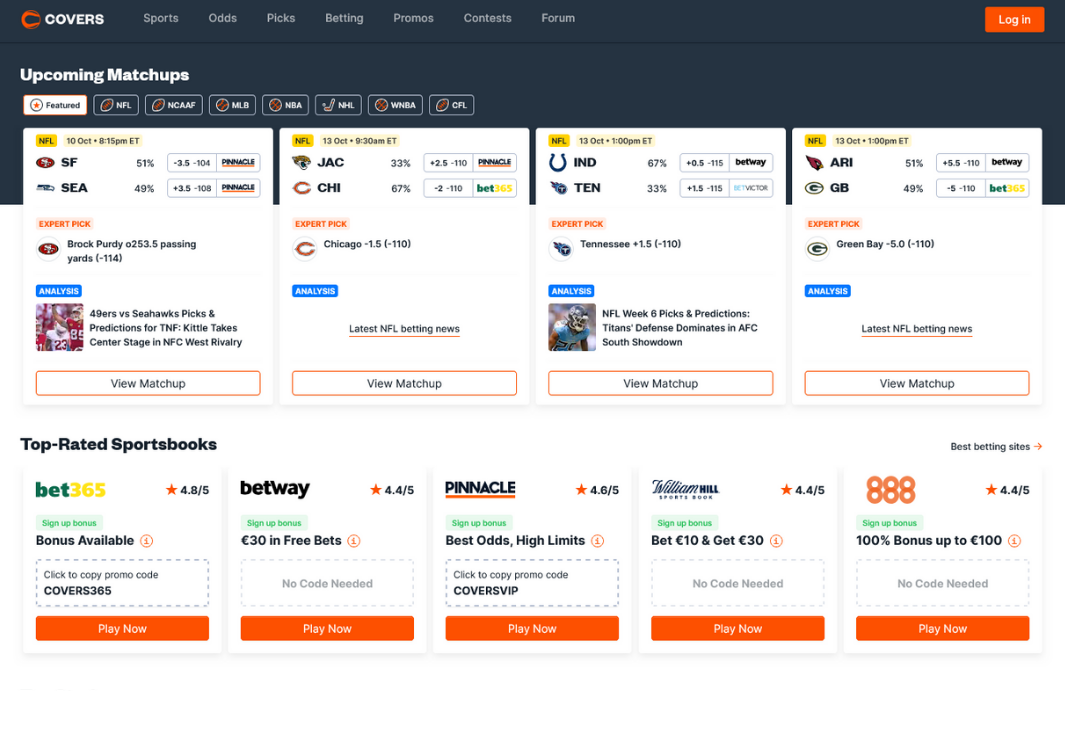Open the Betting menu
Viewport: 1065px width, 750px height.
pyautogui.click(x=344, y=18)
